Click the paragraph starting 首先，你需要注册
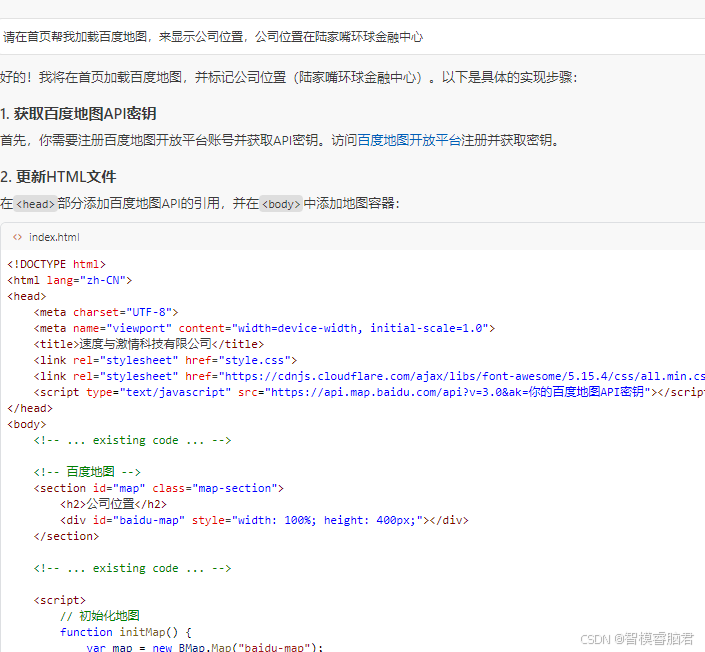 (281, 140)
